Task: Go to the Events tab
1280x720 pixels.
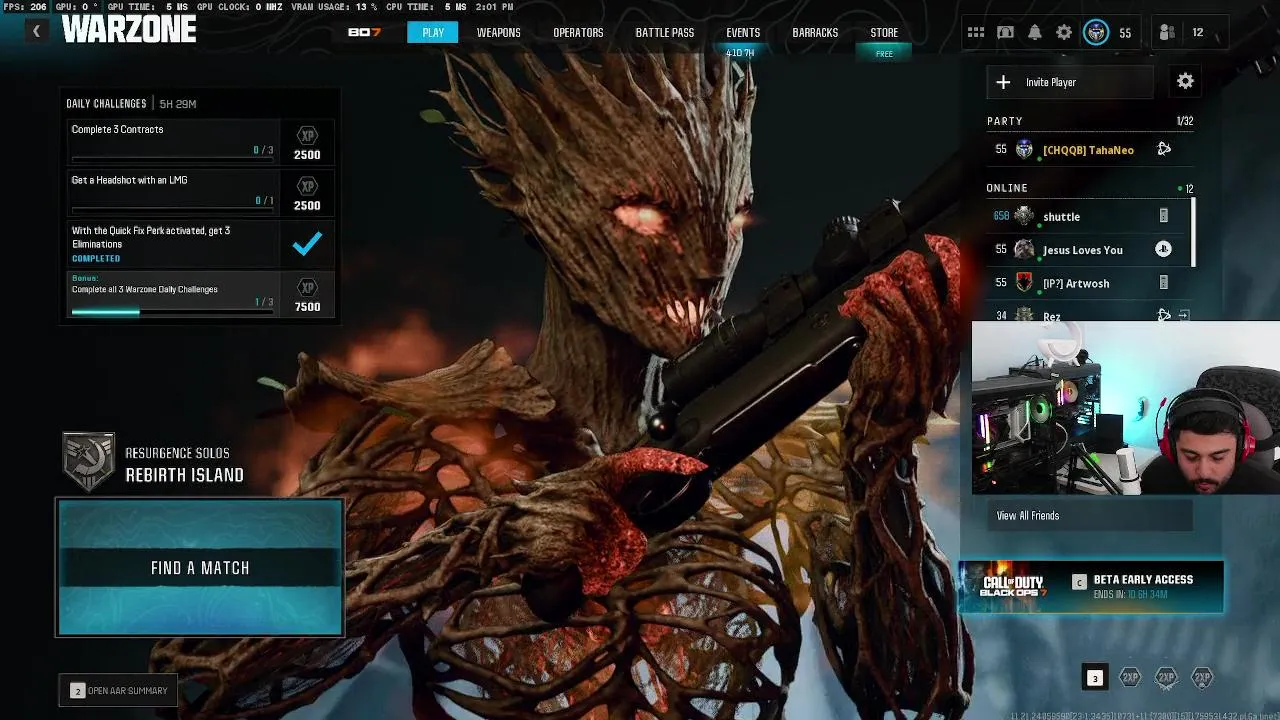Action: pyautogui.click(x=743, y=32)
